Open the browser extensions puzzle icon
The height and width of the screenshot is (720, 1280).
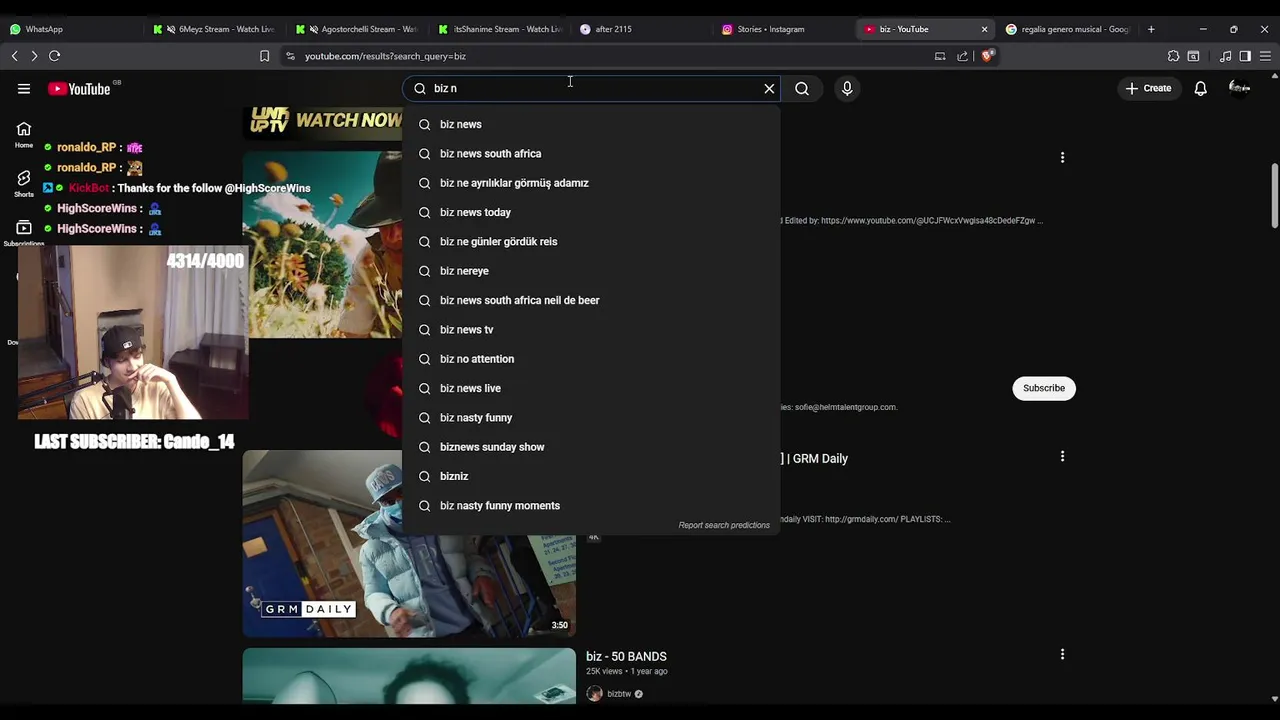(1173, 56)
